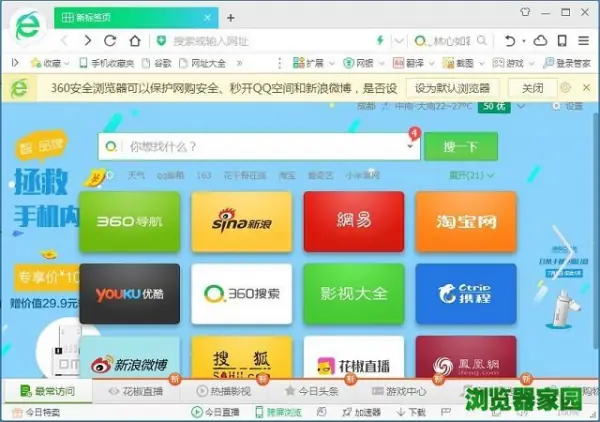
Task: Open the 360搜索 tile
Action: (x=241, y=293)
